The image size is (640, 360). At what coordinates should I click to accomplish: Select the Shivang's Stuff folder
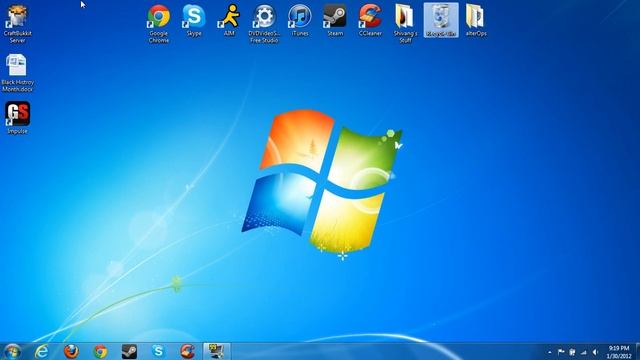[405, 24]
